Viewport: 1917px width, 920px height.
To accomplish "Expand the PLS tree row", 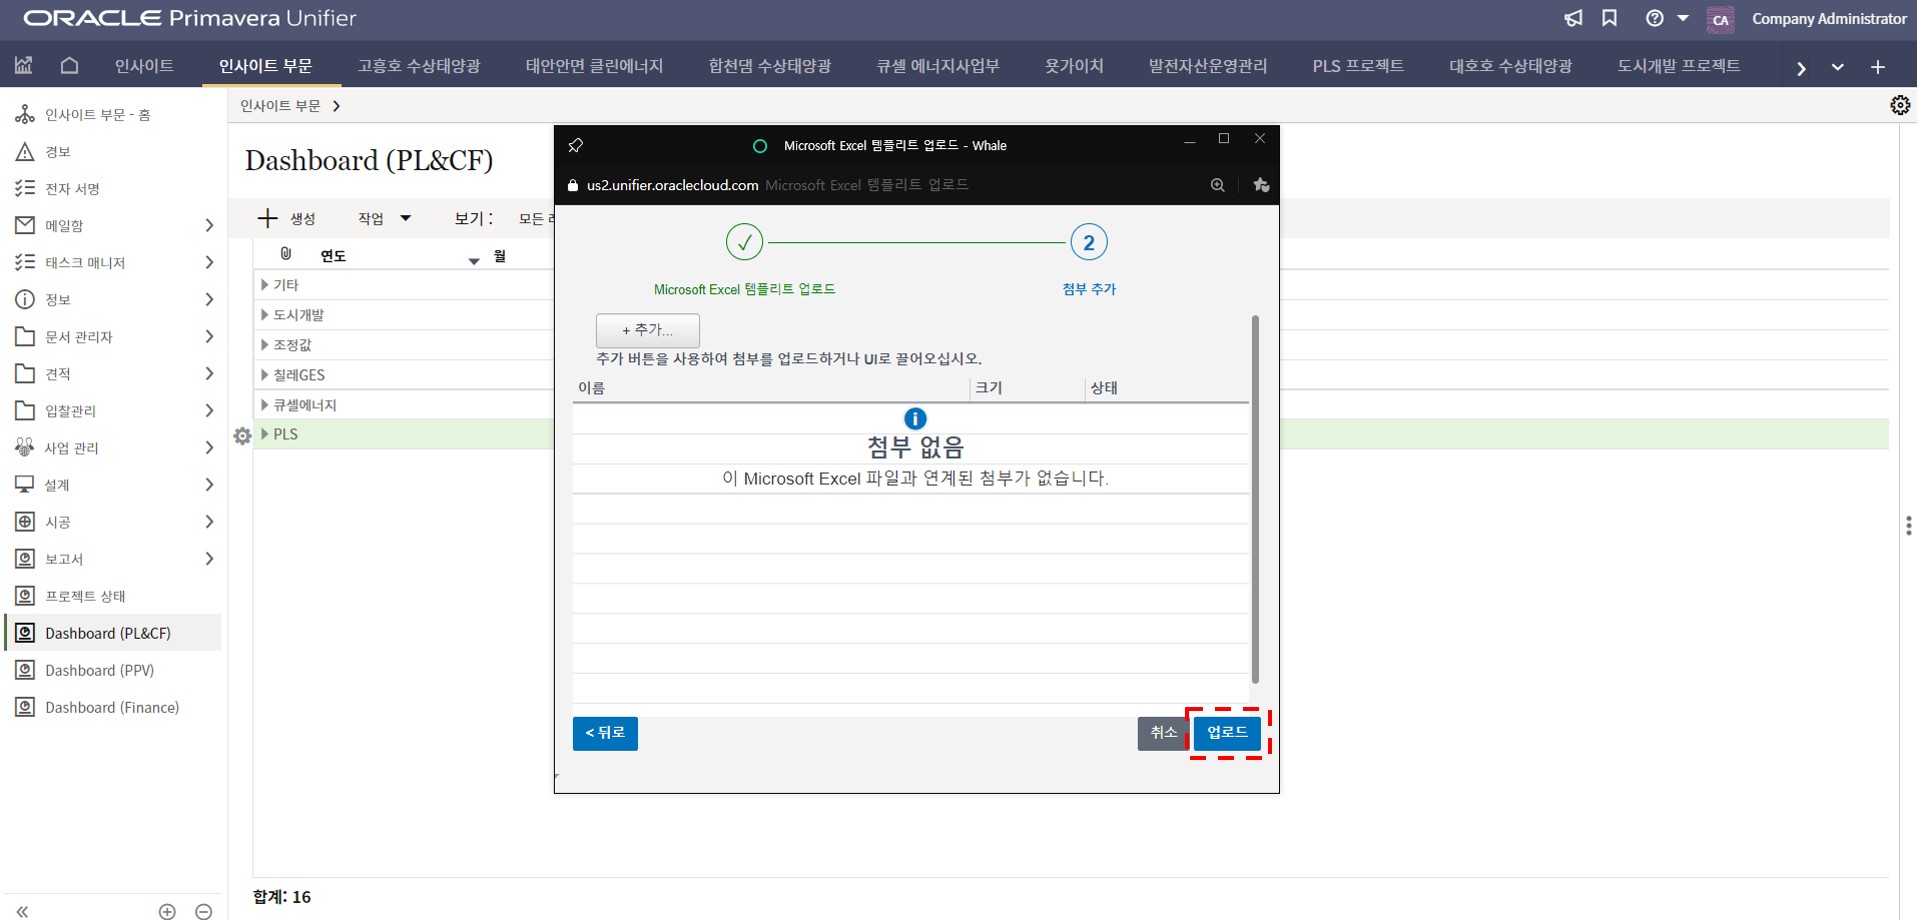I will coord(265,434).
